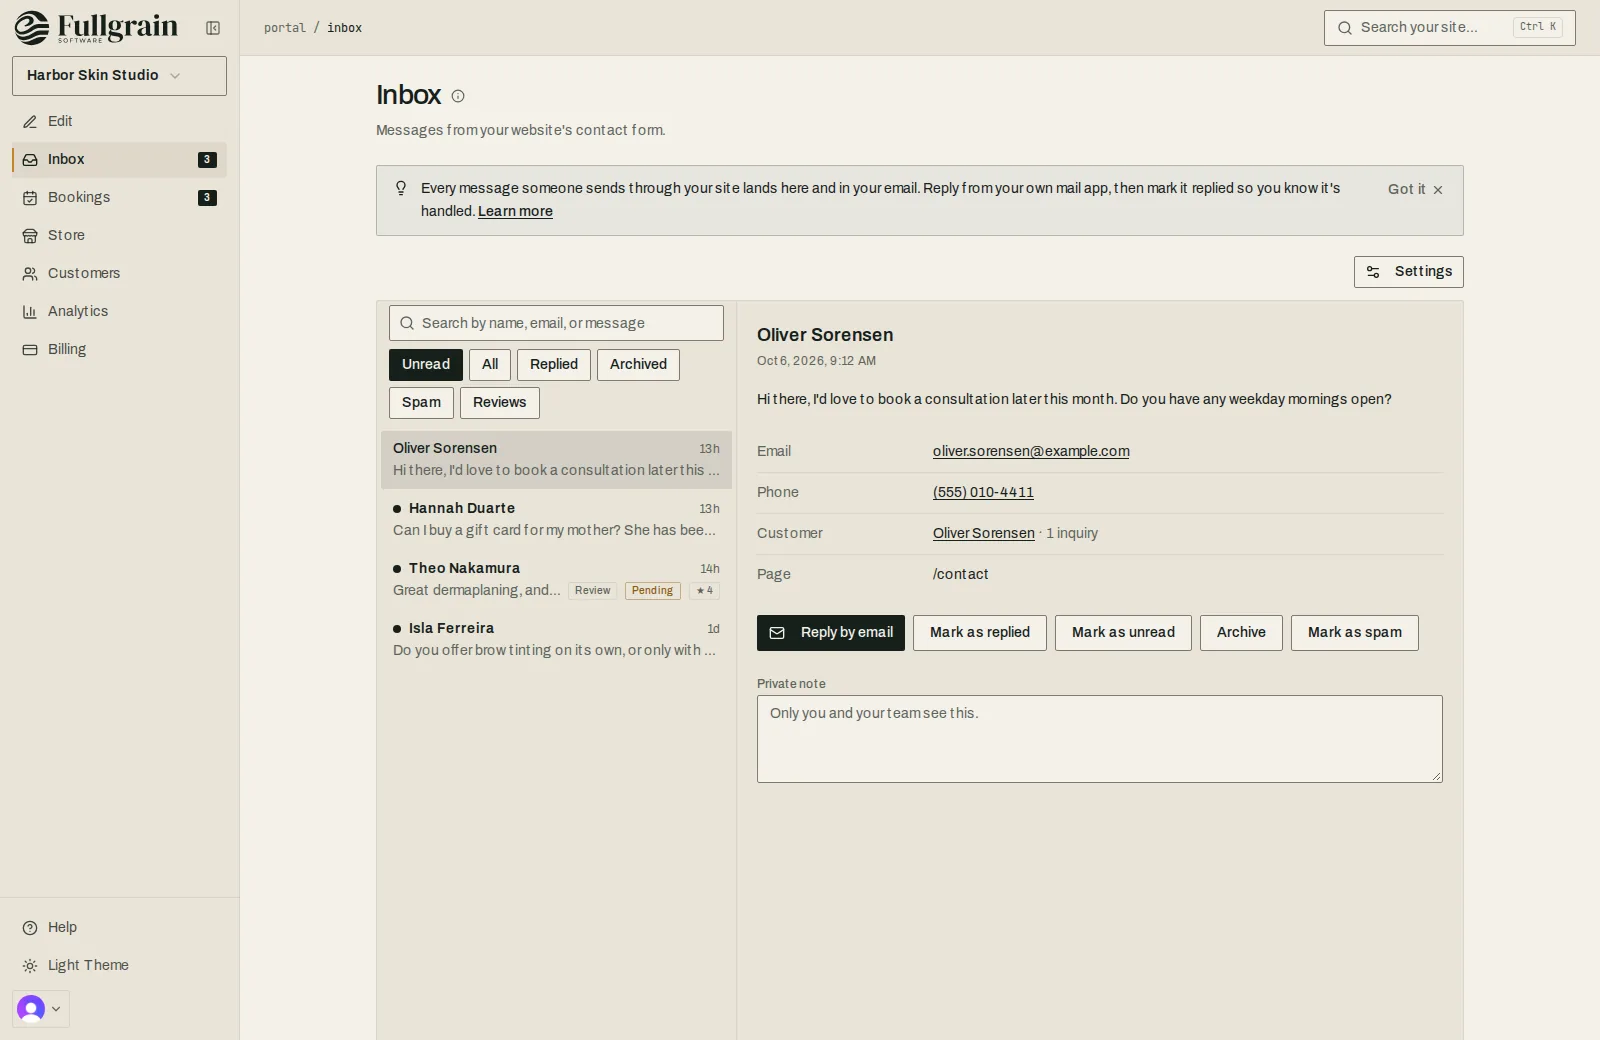Click the Help question mark icon
The image size is (1600, 1040).
tap(30, 928)
